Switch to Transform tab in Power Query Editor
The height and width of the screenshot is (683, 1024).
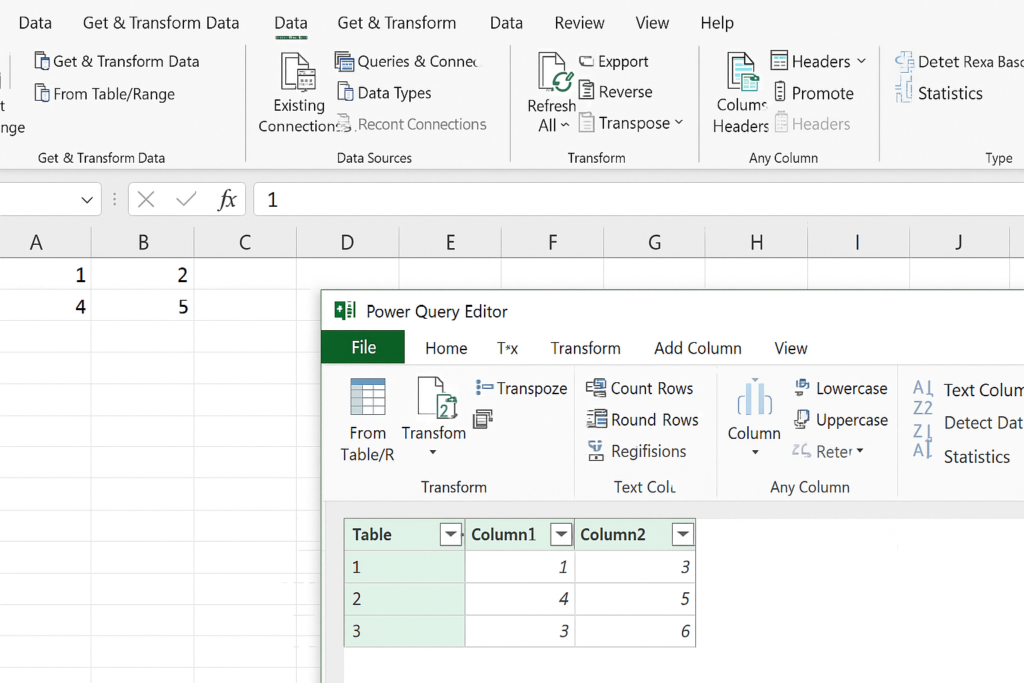585,348
